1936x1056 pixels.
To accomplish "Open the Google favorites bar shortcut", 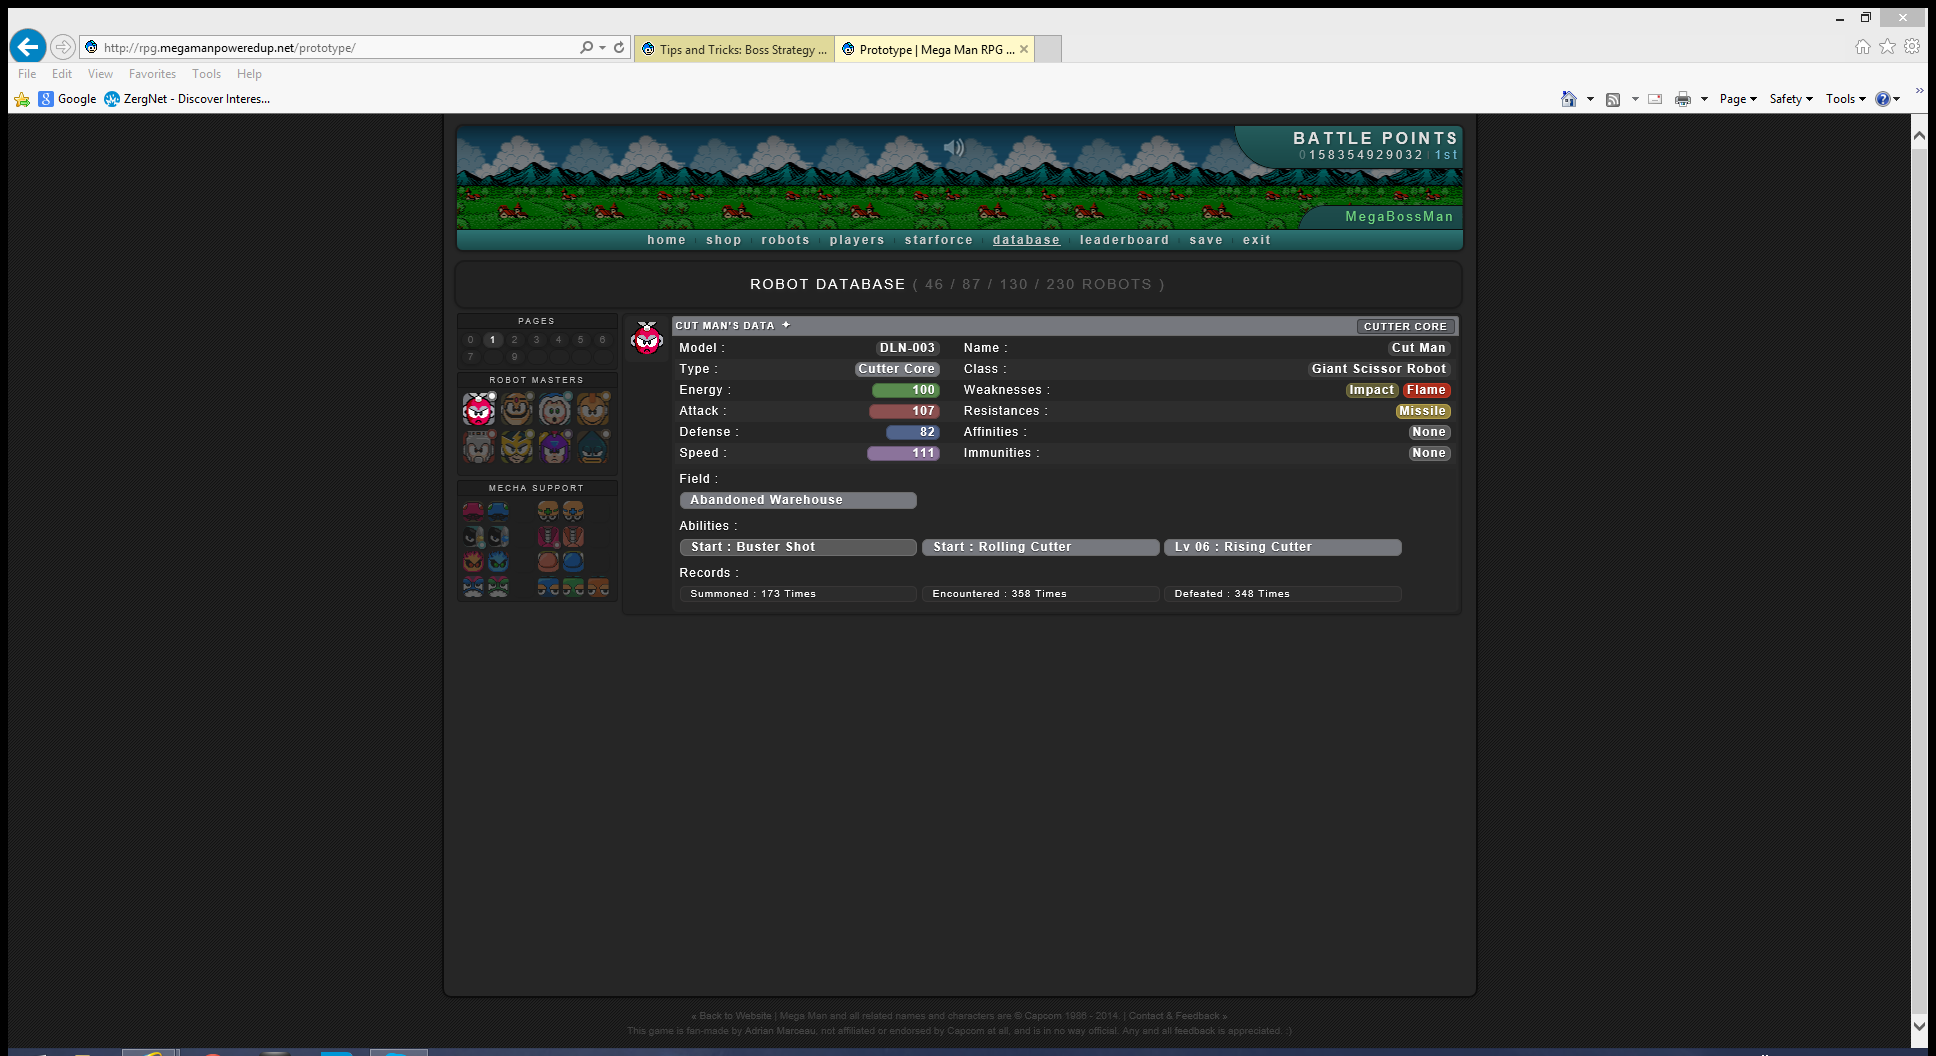I will [67, 99].
